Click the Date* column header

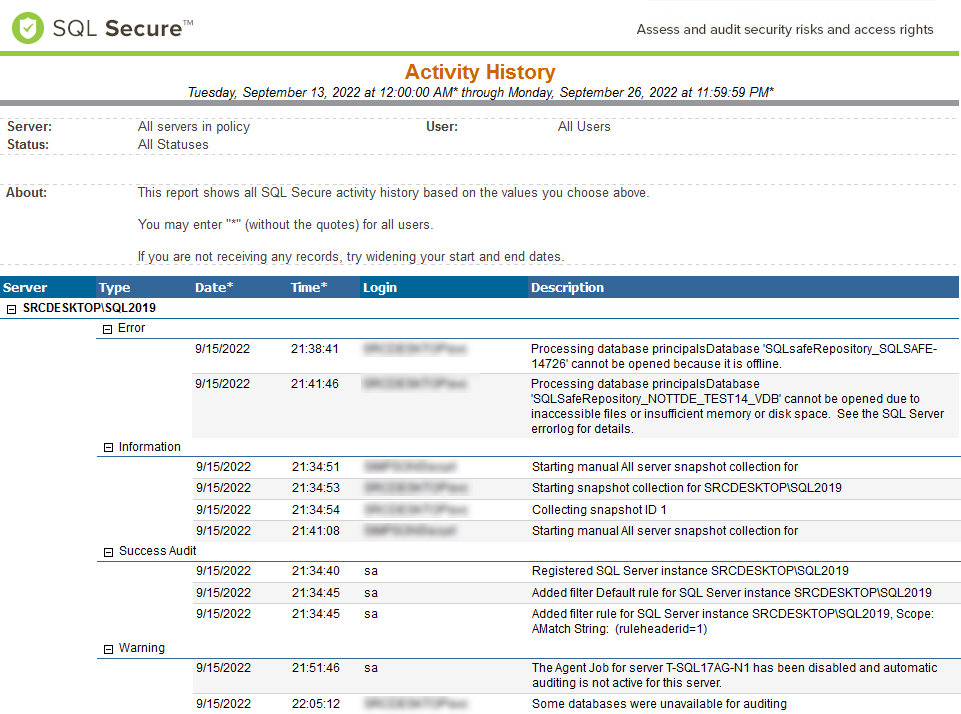[214, 287]
